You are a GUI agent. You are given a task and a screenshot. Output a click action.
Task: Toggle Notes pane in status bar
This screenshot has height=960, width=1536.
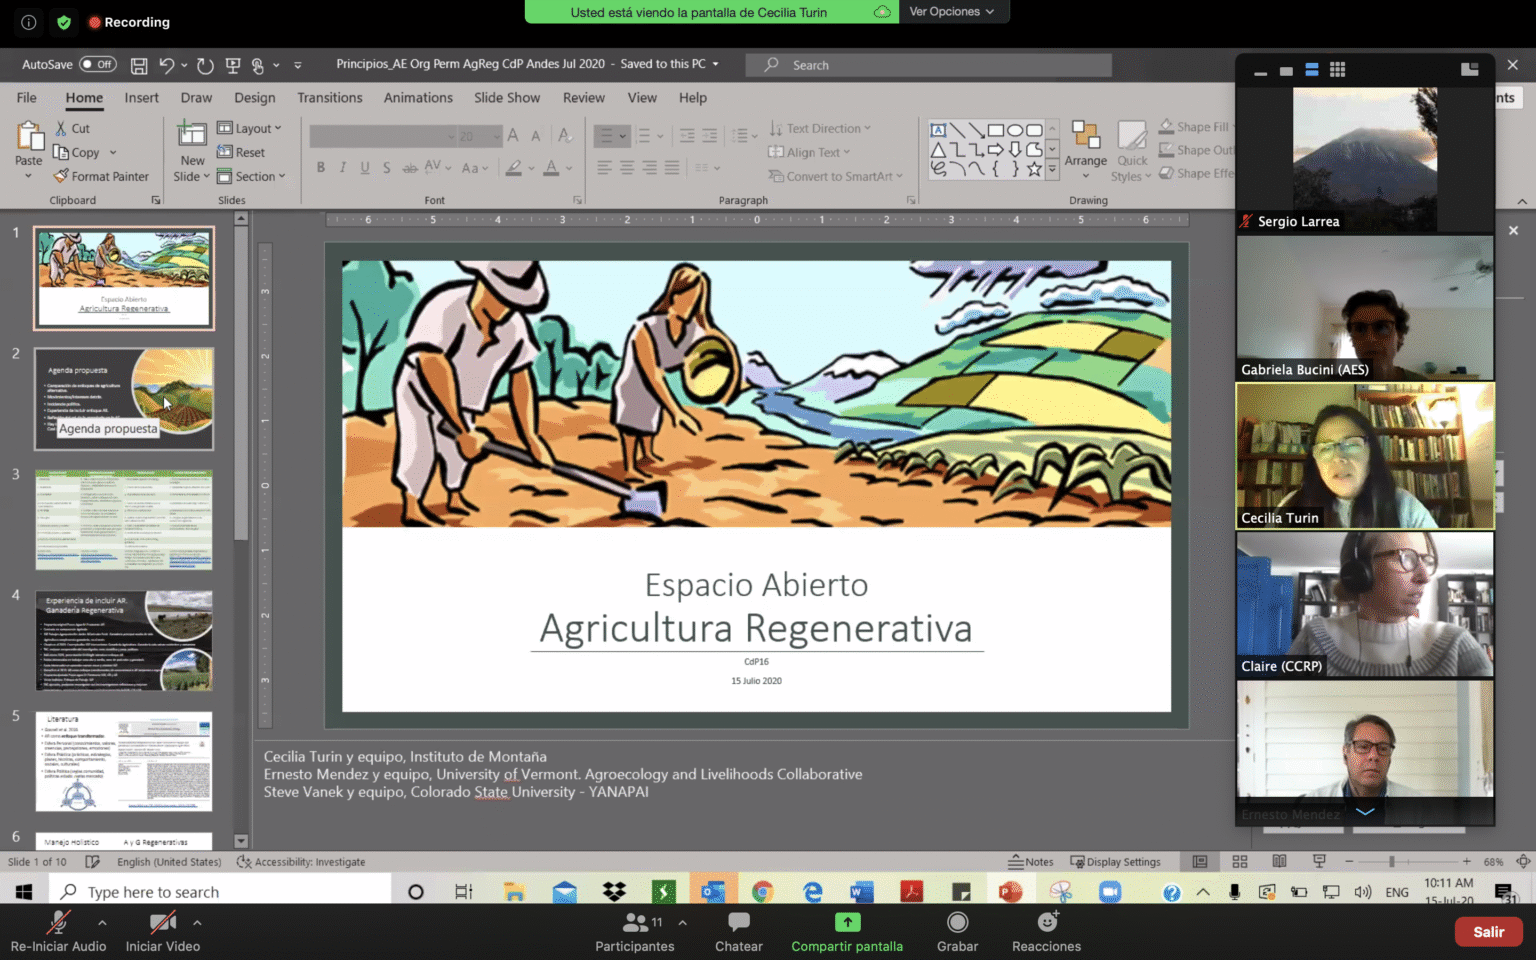1031,862
